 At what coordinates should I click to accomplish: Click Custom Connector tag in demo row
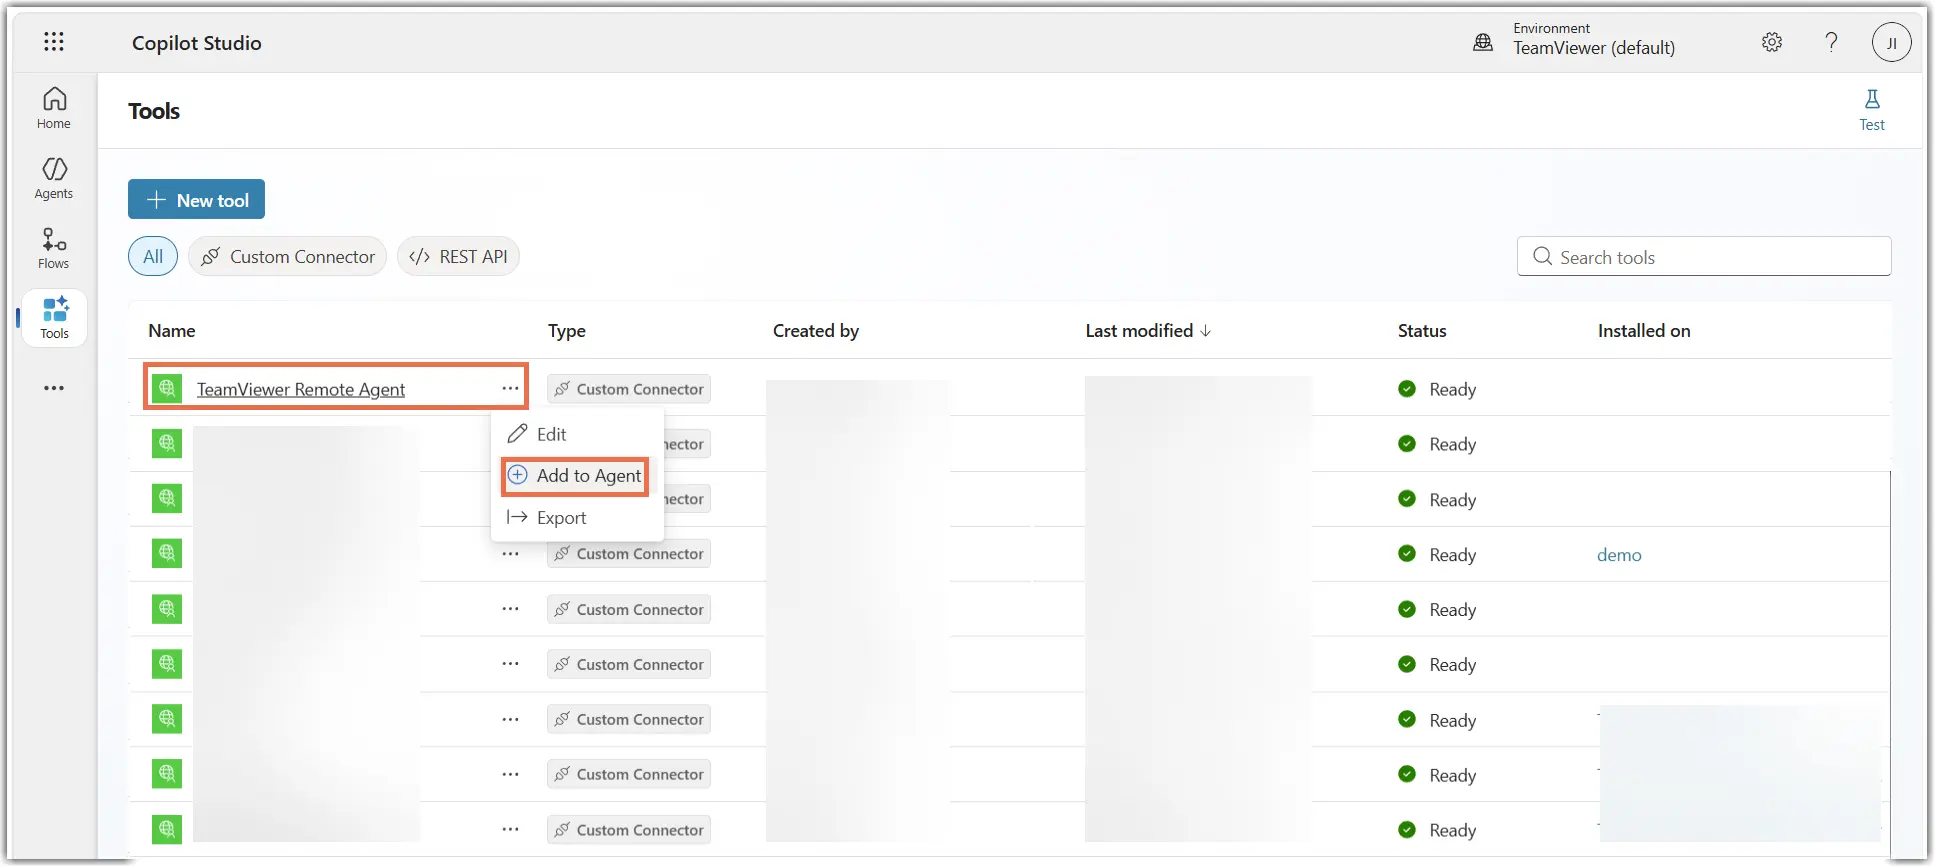click(629, 554)
